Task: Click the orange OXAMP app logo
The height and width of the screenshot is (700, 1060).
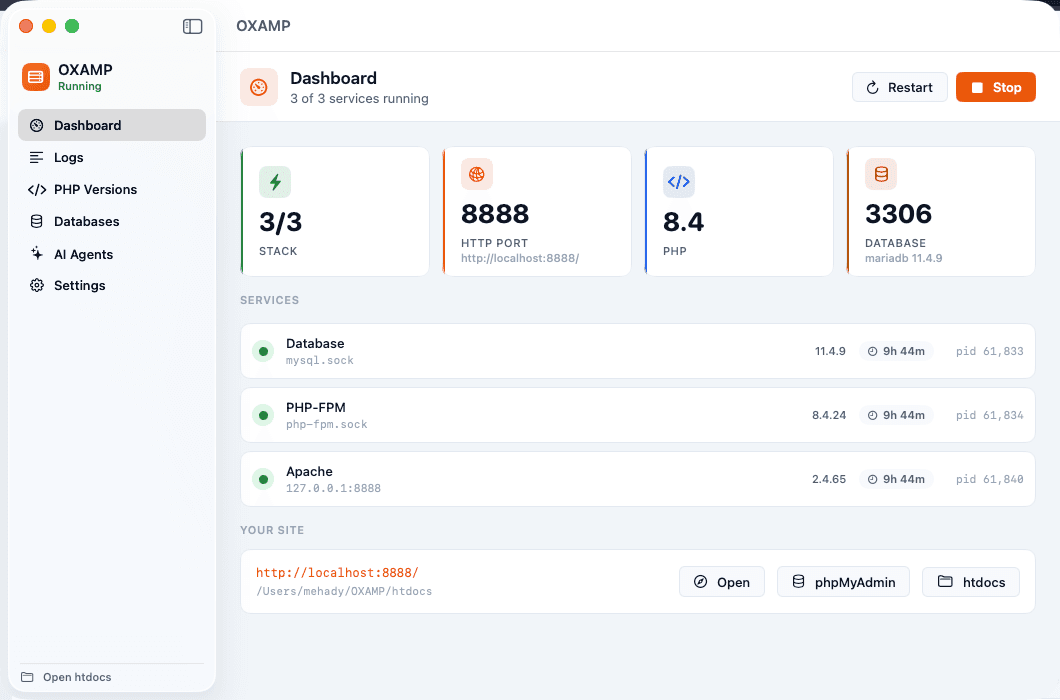Action: (36, 77)
